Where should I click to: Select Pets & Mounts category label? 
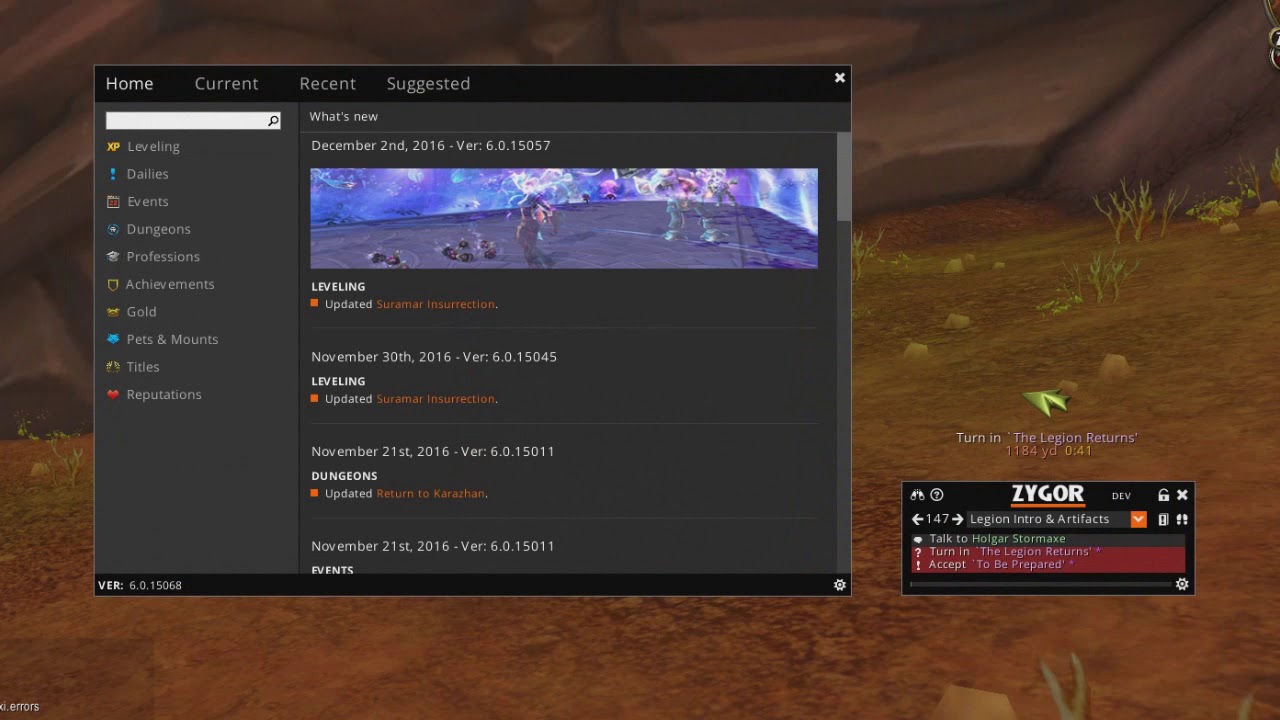(x=172, y=339)
